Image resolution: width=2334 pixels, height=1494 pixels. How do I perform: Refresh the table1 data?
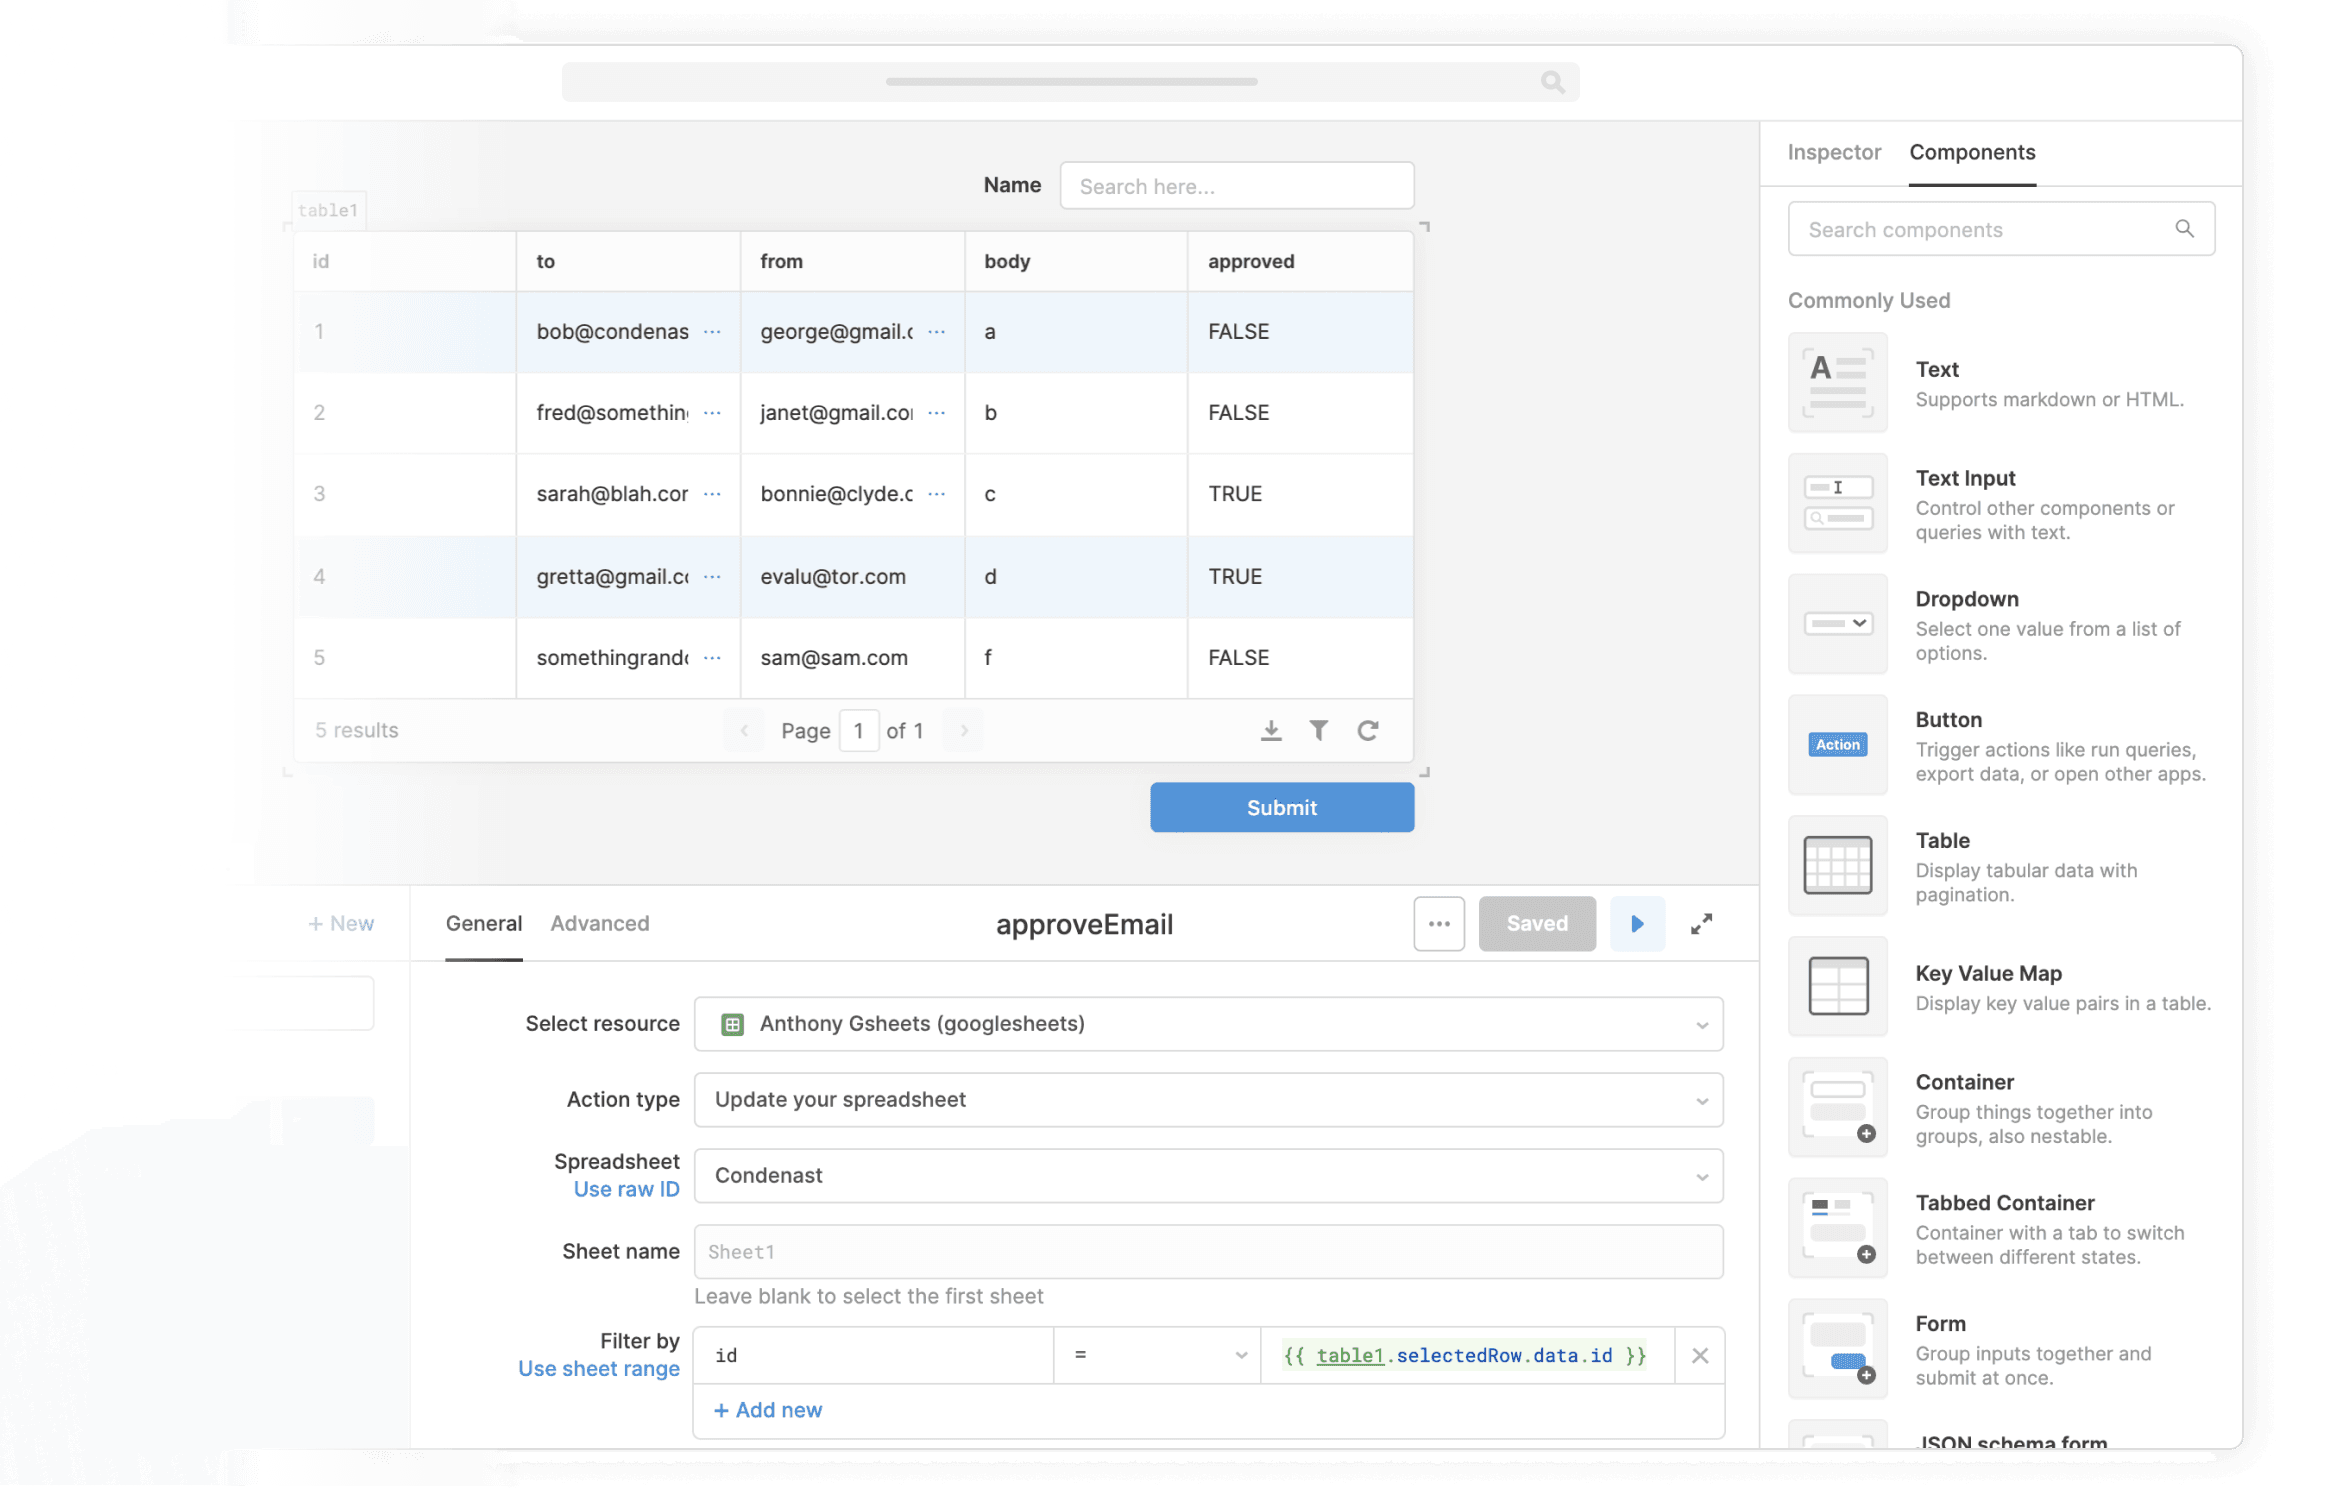point(1368,730)
